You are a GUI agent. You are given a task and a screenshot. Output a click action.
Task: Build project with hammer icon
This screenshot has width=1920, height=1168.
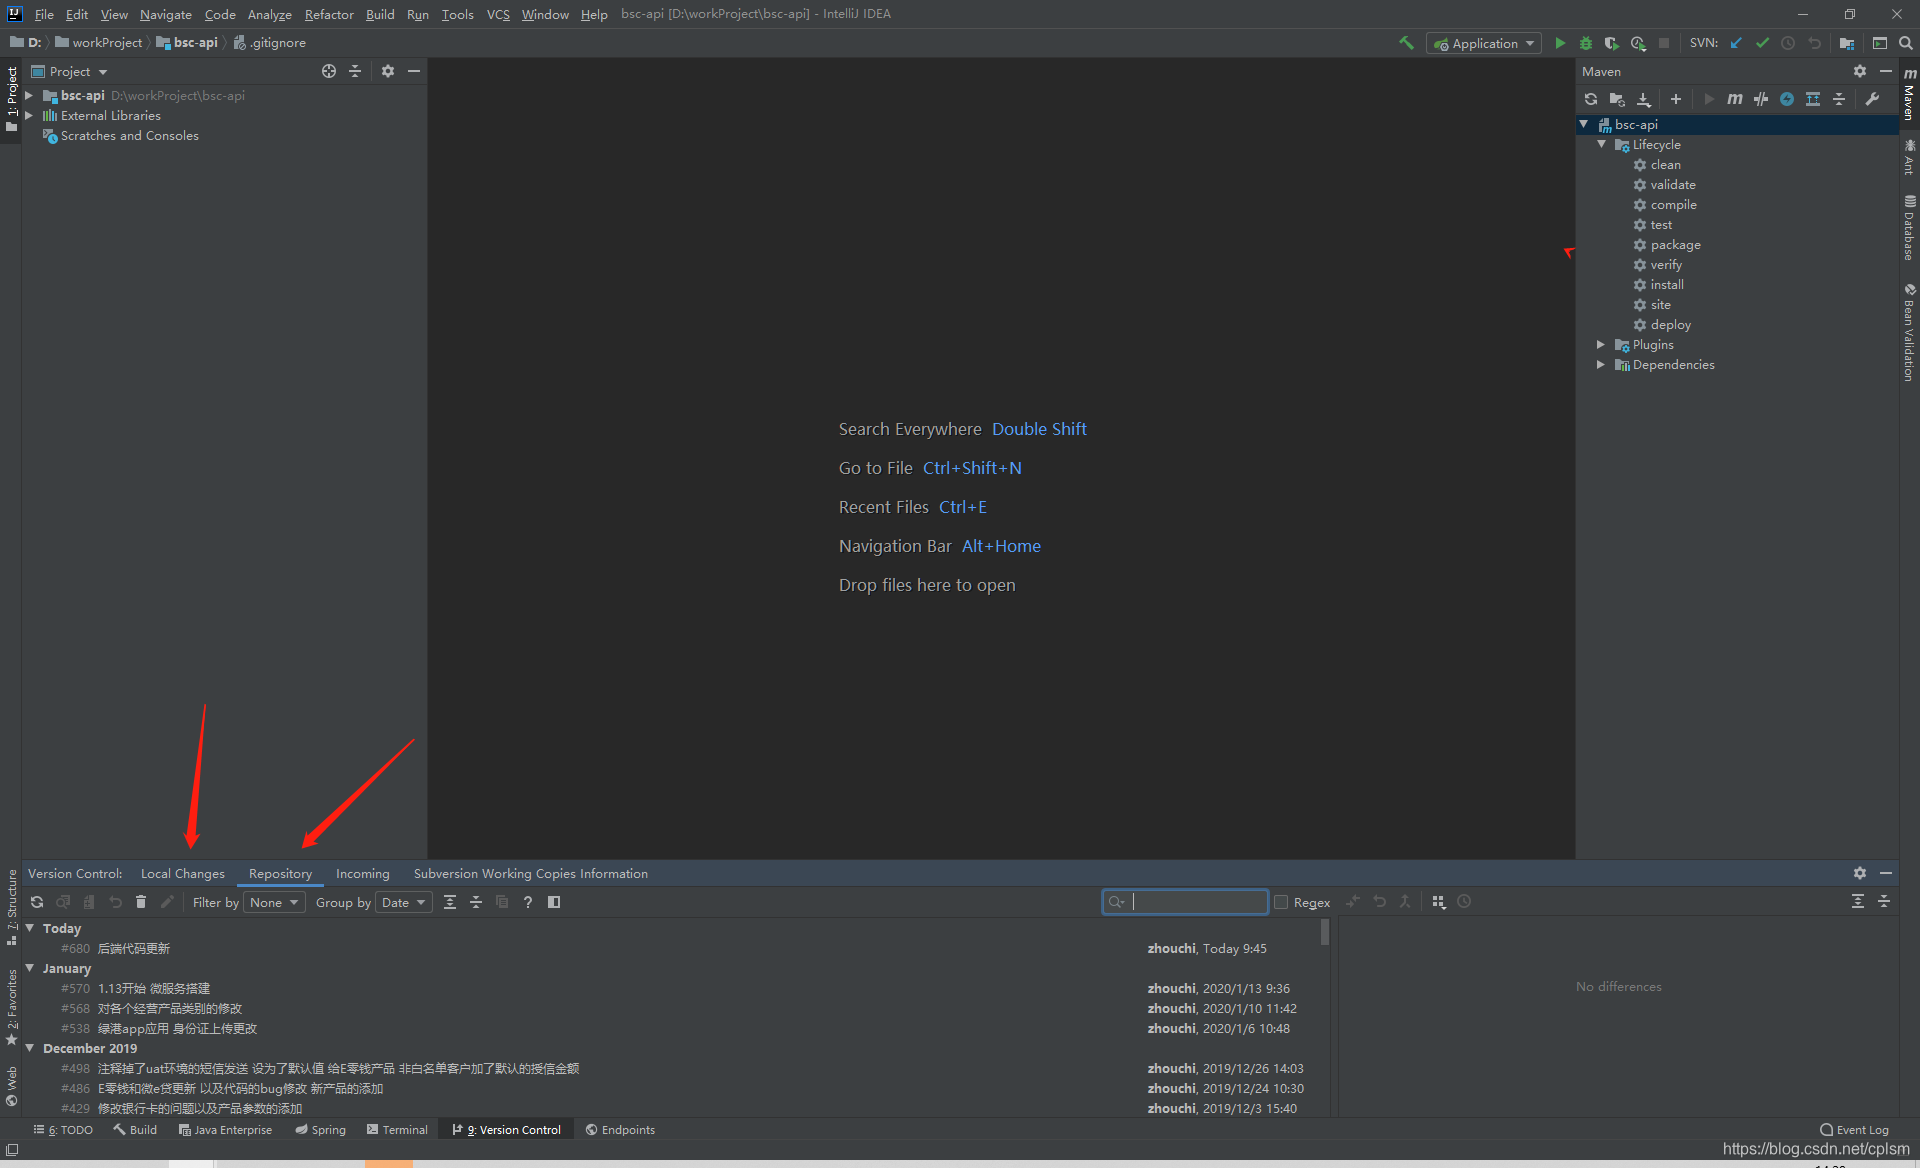(x=1406, y=43)
